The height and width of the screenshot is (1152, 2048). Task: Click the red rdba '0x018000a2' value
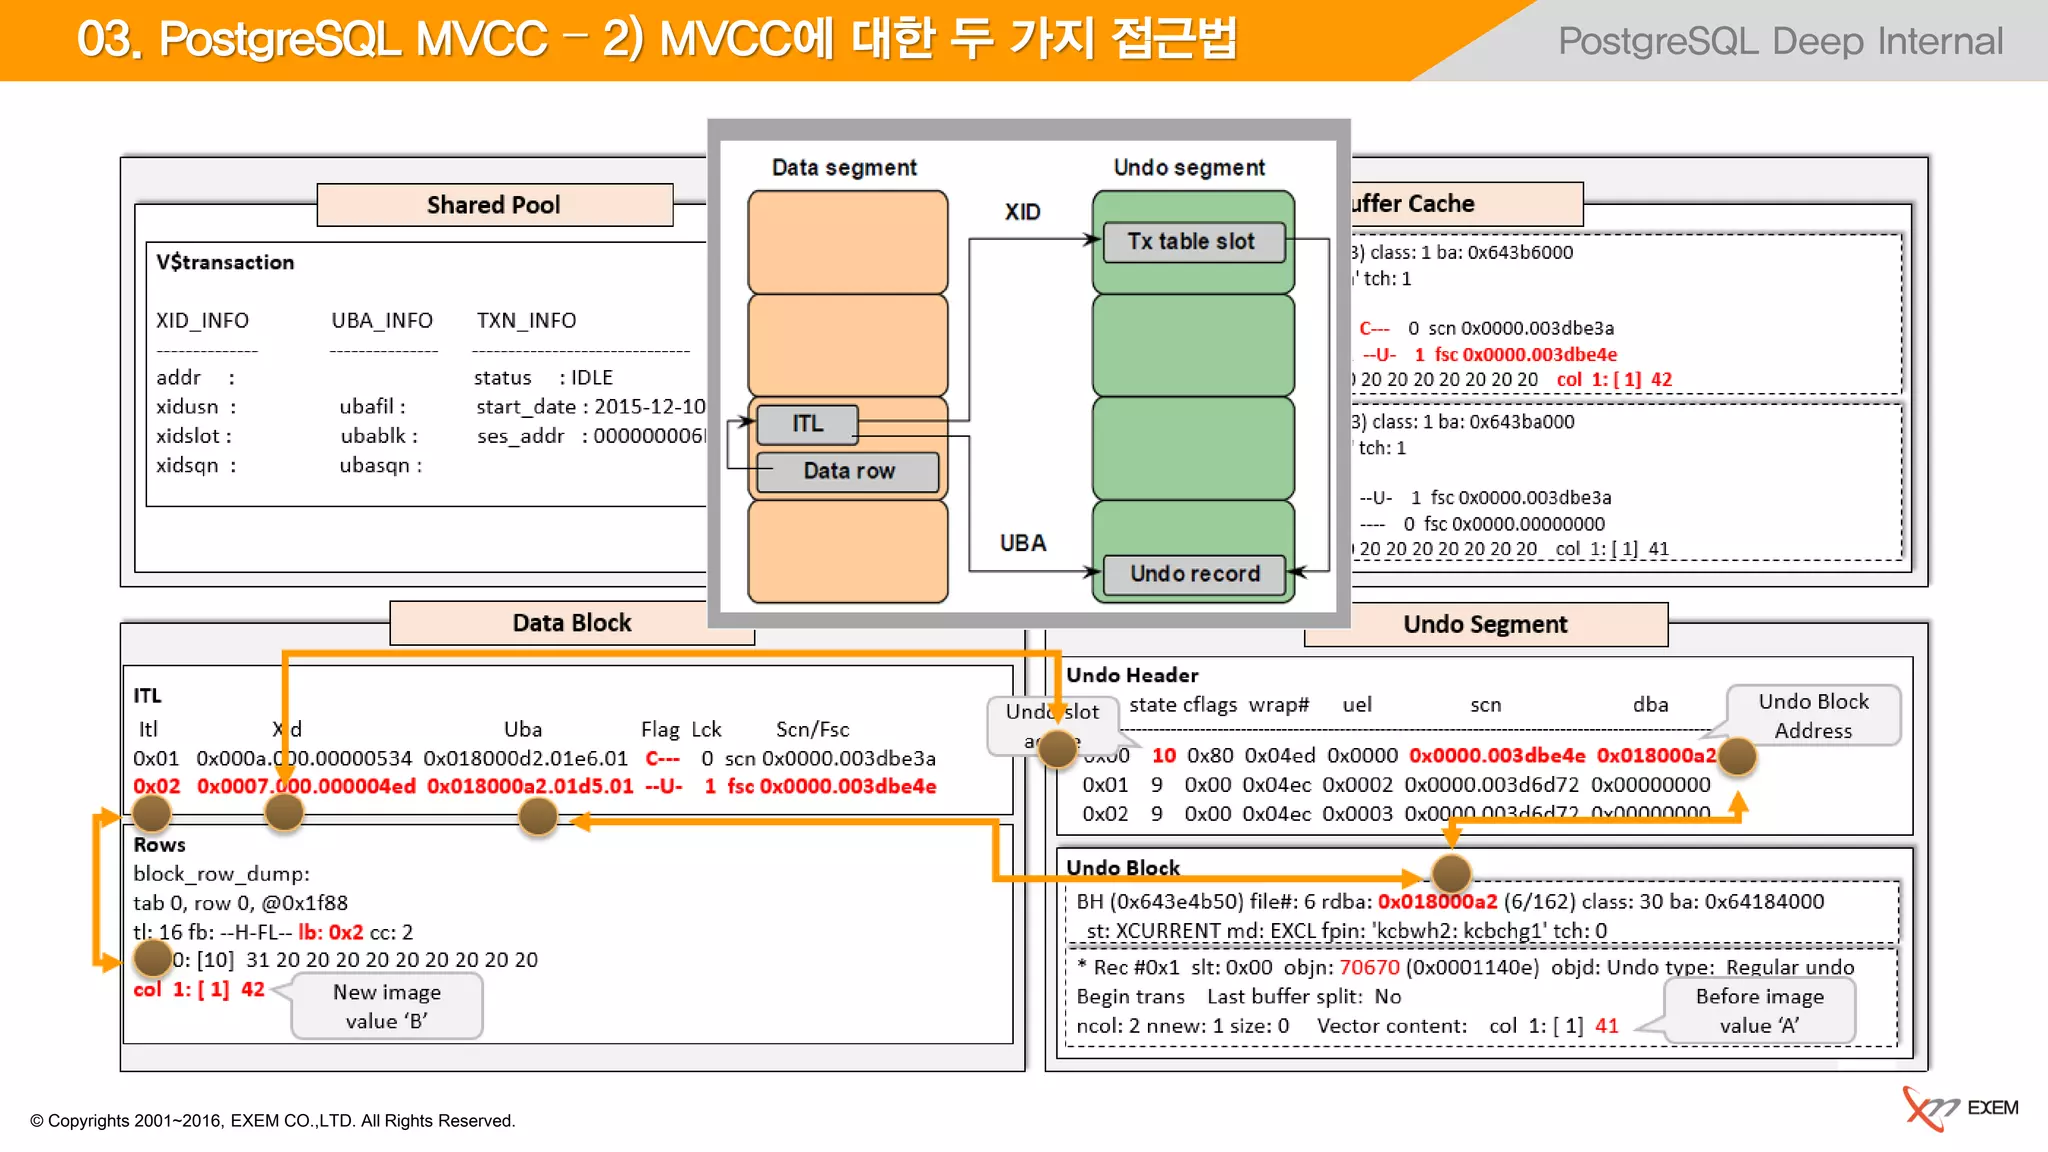pos(1437,901)
